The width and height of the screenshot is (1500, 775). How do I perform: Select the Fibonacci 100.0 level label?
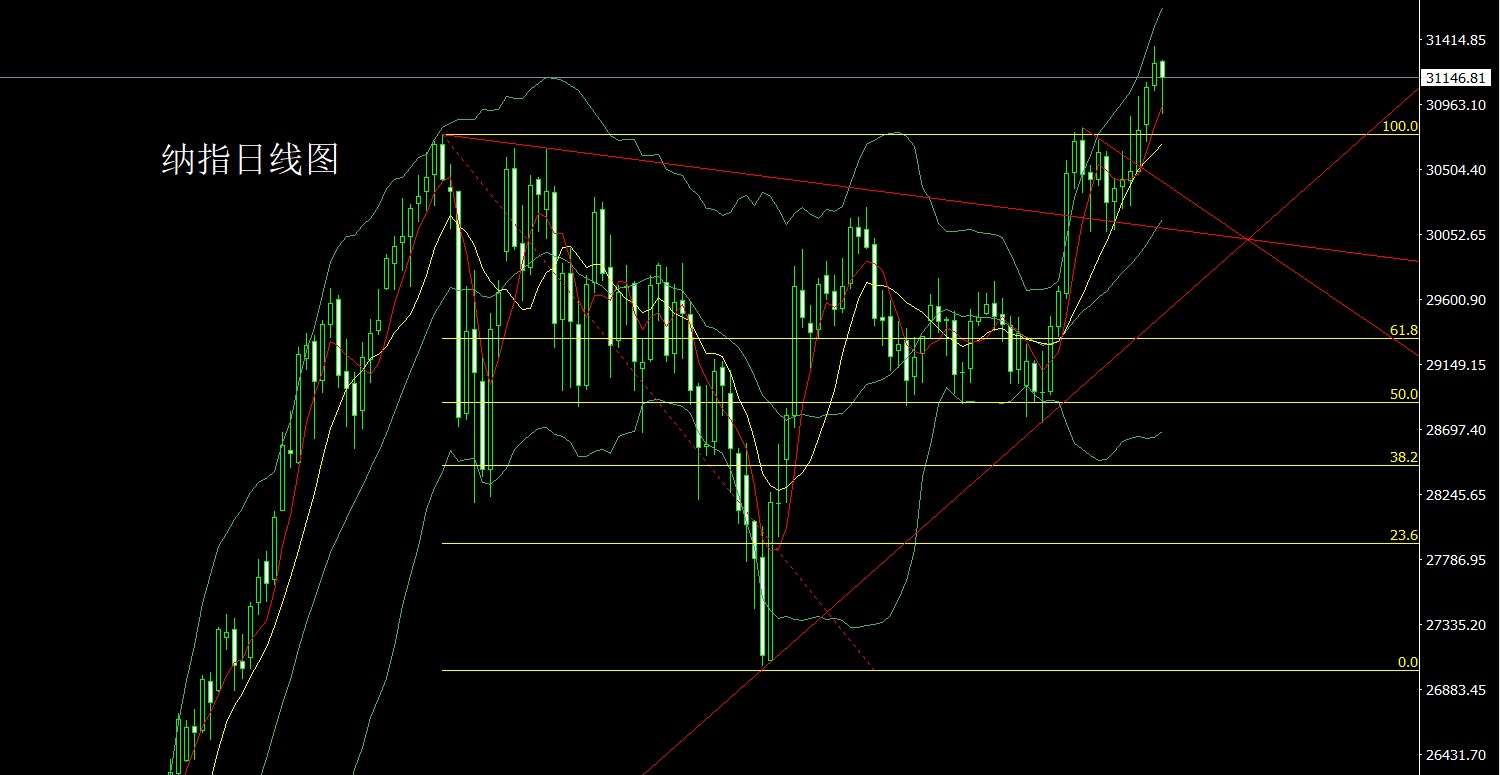click(1400, 126)
